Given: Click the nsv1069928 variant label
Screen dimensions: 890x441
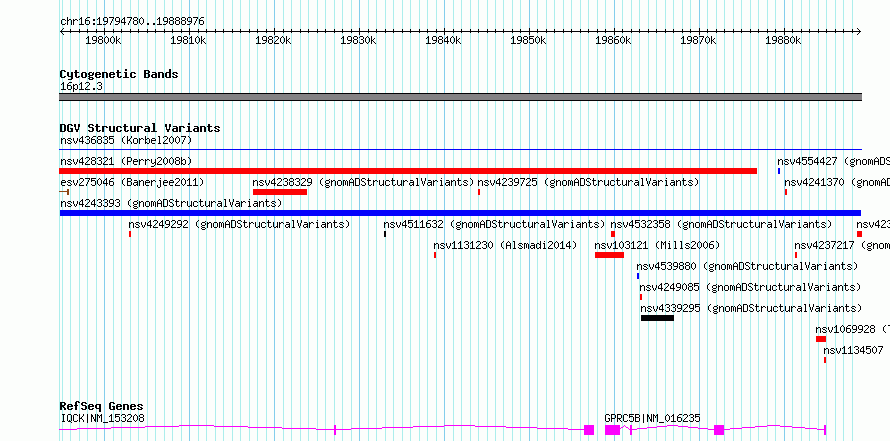Looking at the screenshot, I should point(853,329).
